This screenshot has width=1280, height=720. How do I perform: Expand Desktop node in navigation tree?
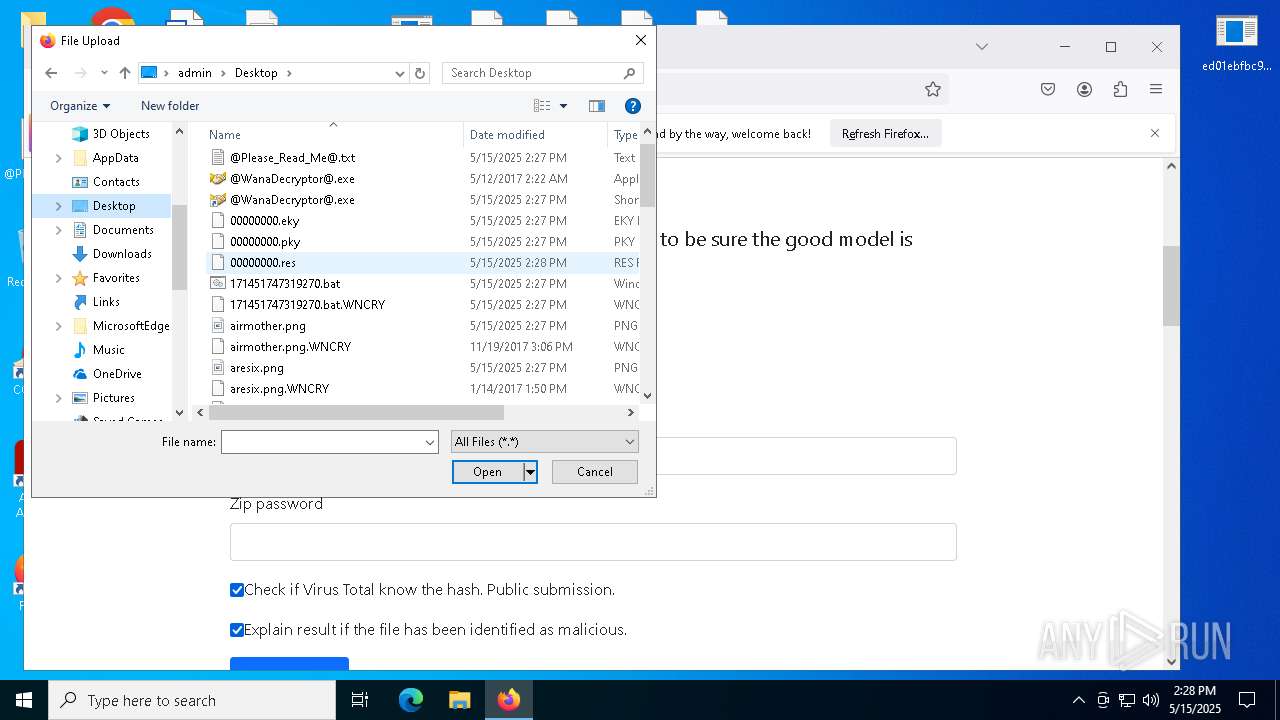pyautogui.click(x=58, y=206)
